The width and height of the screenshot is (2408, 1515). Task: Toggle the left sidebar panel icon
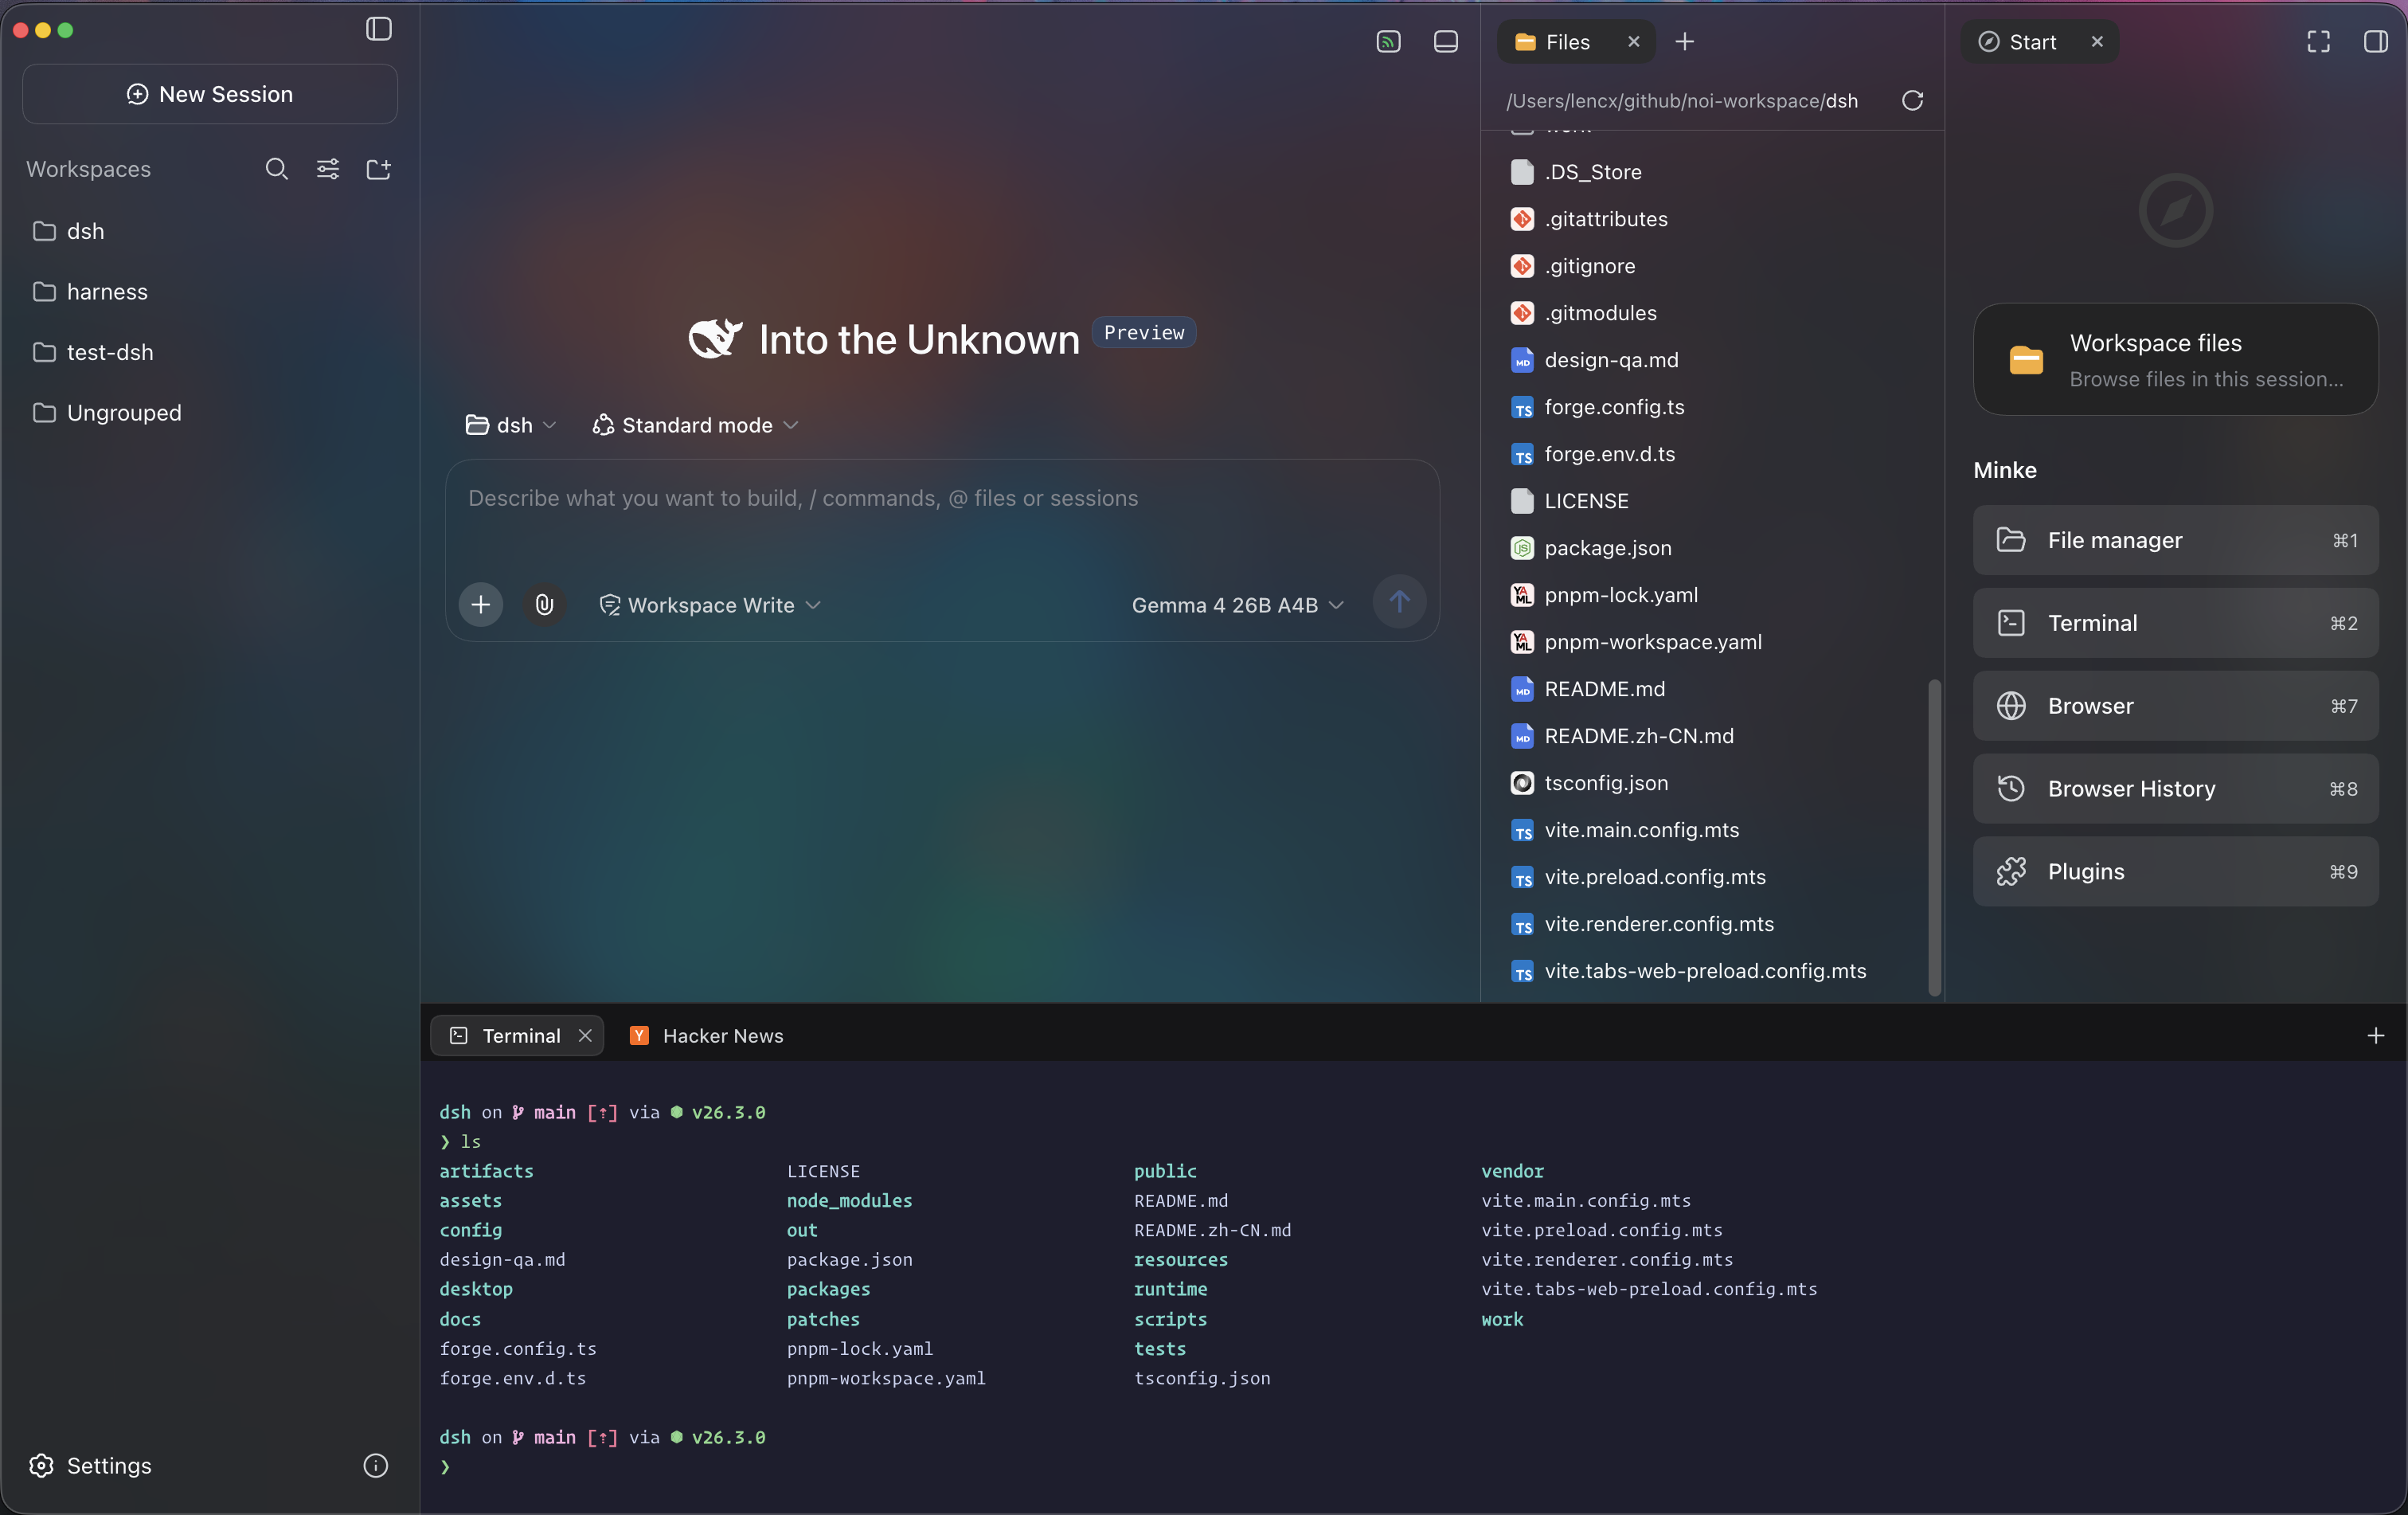(x=378, y=29)
